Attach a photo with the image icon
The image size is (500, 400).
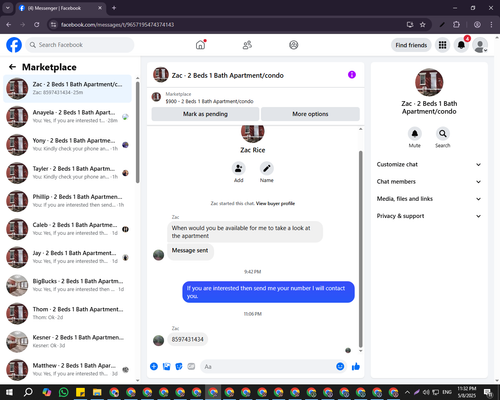point(166,367)
